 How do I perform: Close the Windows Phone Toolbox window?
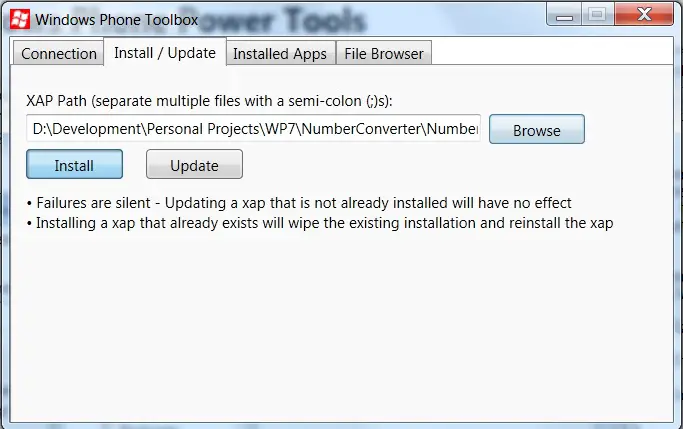tap(644, 14)
